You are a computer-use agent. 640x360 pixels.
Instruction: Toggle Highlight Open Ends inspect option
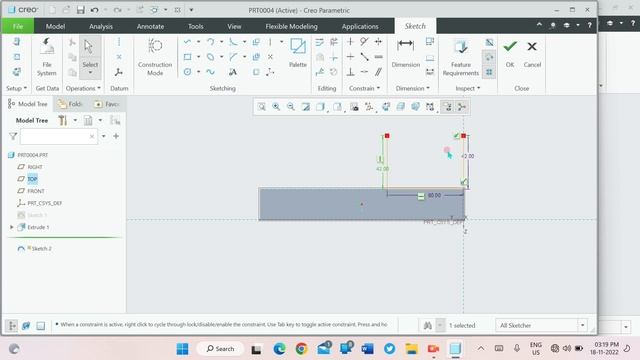489,57
